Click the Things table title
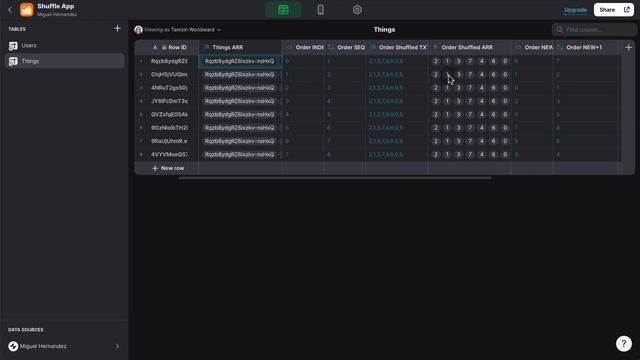Image resolution: width=640 pixels, height=360 pixels. click(x=384, y=30)
